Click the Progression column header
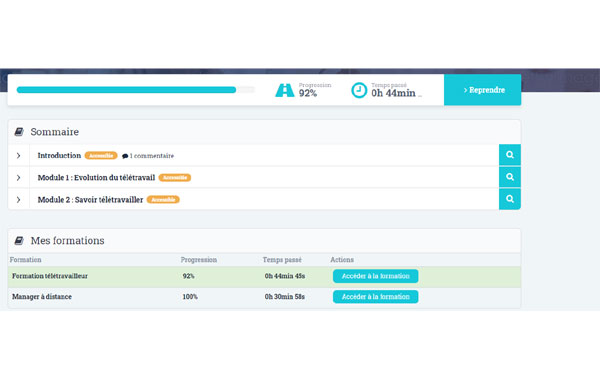This screenshot has height=380, width=600. (199, 259)
